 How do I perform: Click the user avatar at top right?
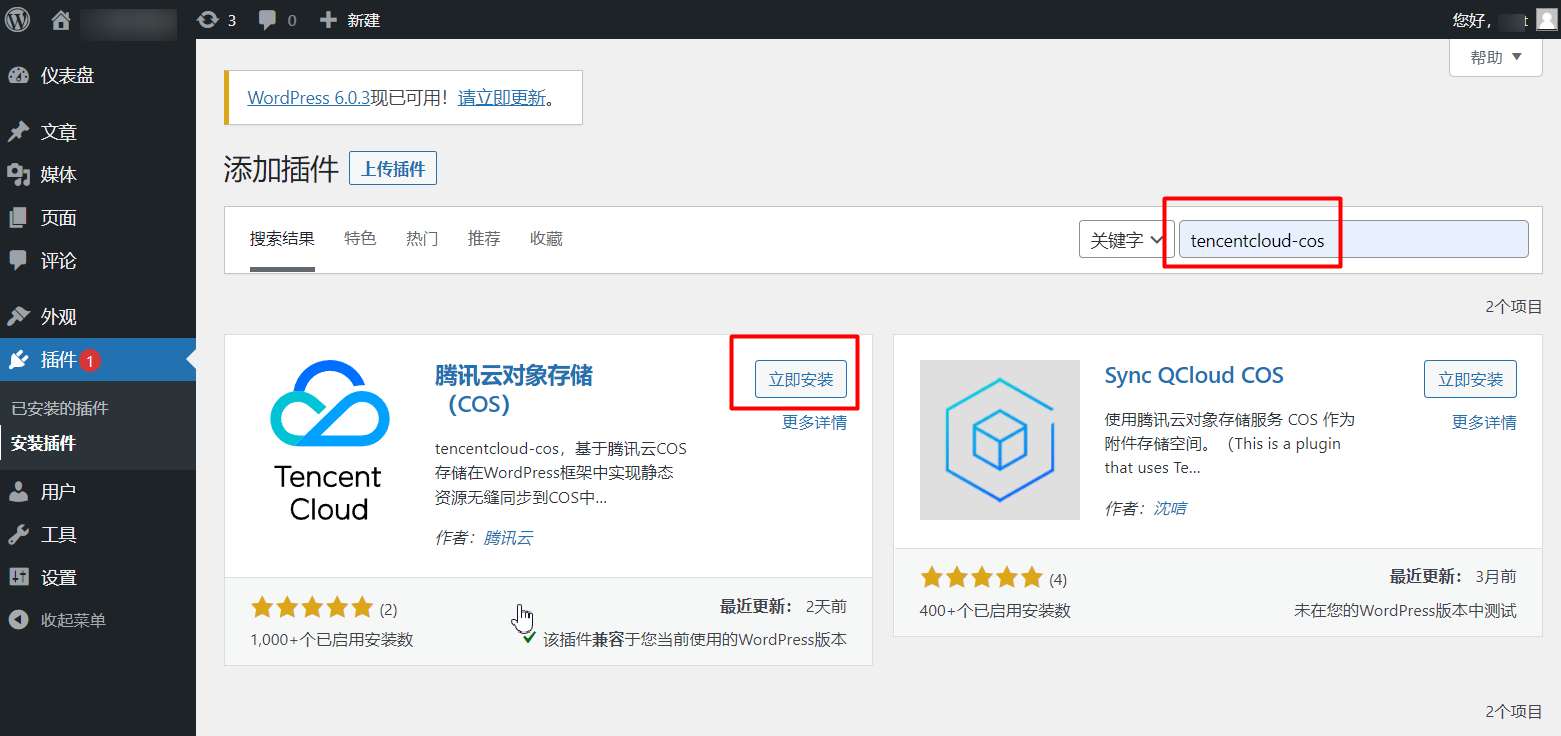click(1546, 20)
